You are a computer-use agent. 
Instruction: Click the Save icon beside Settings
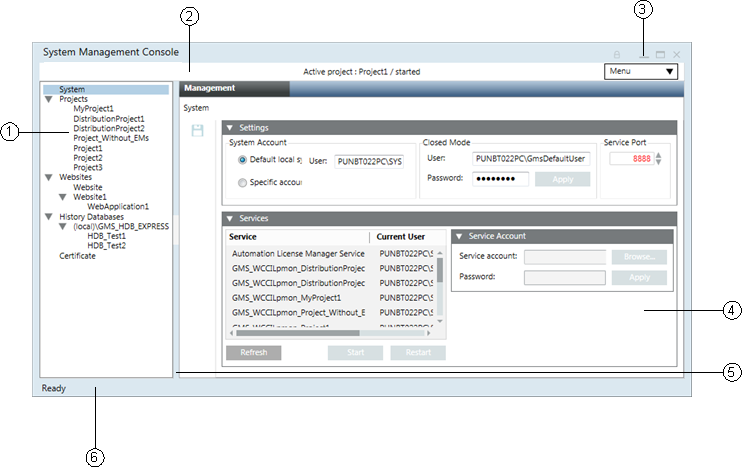click(197, 130)
